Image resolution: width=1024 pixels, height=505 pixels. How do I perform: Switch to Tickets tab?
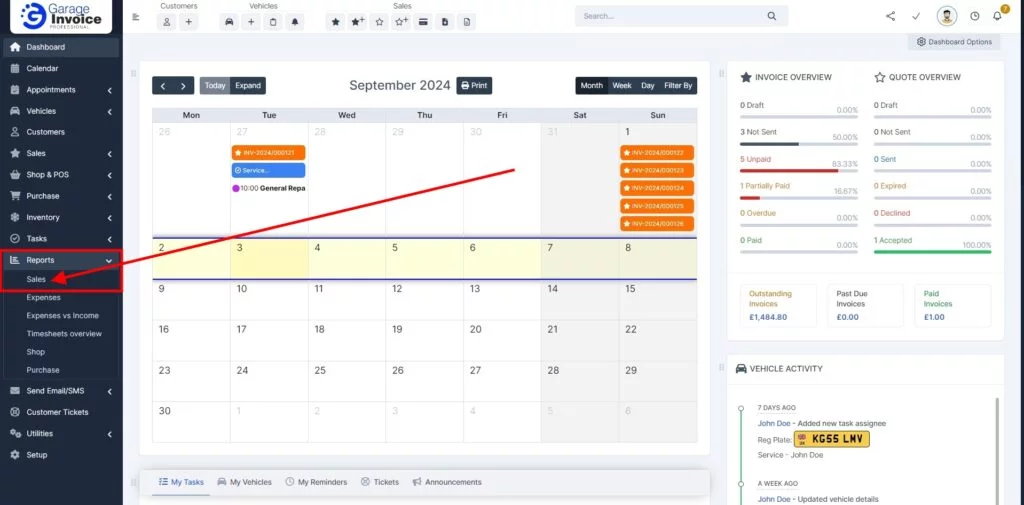(379, 482)
